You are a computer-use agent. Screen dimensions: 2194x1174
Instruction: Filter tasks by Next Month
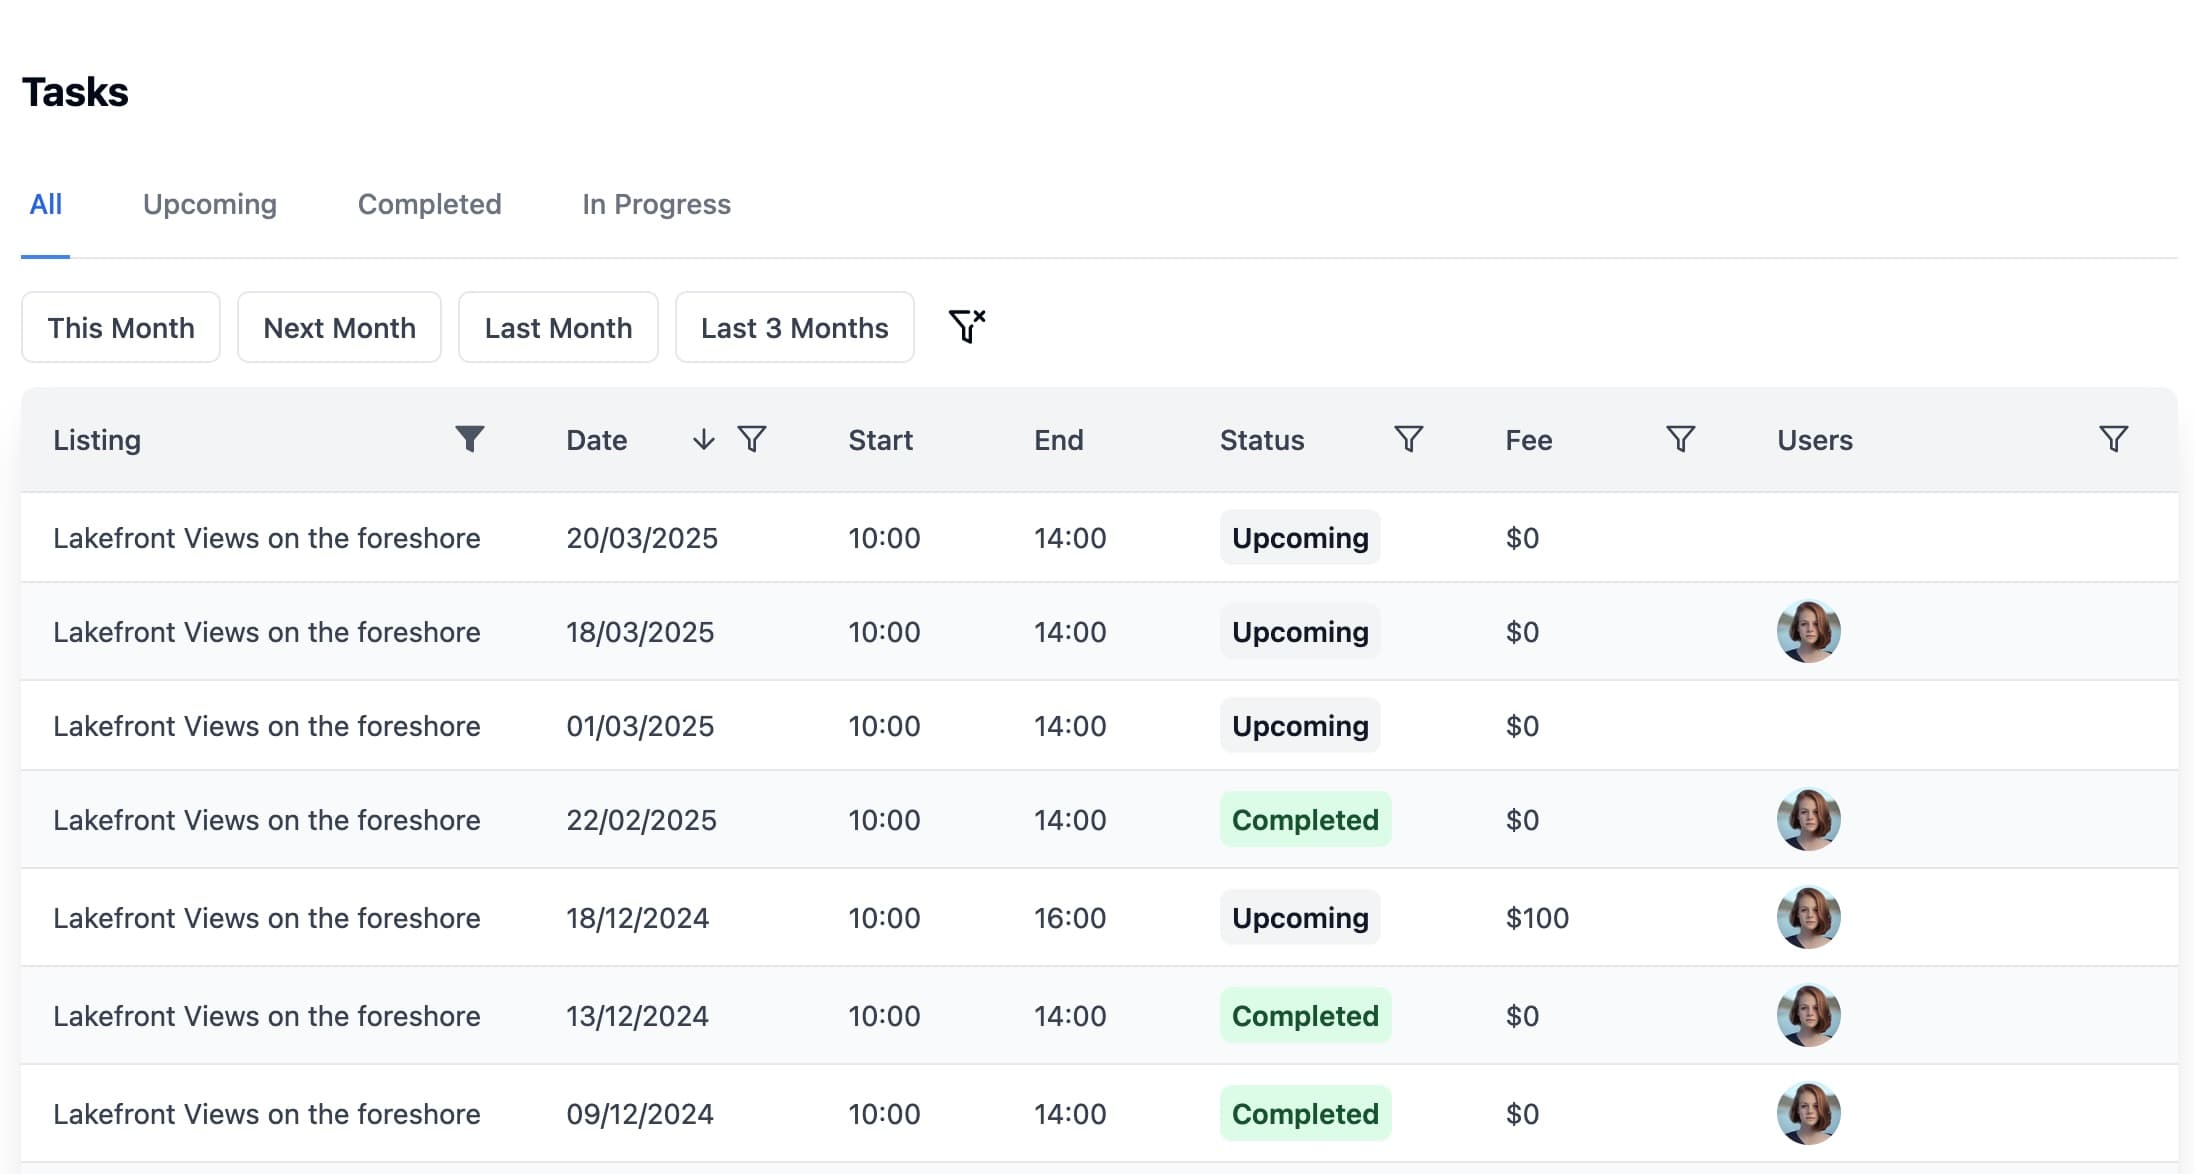pyautogui.click(x=339, y=327)
